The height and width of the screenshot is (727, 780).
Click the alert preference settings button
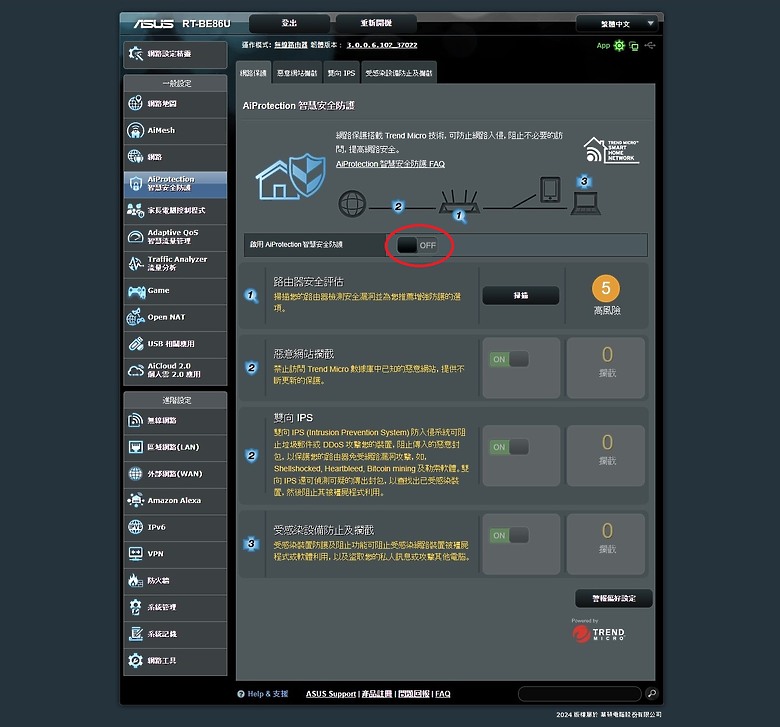coord(613,598)
